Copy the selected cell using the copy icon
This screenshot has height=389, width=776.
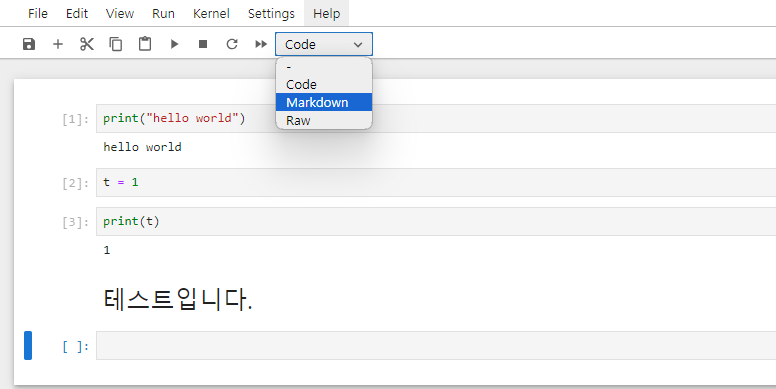(116, 44)
